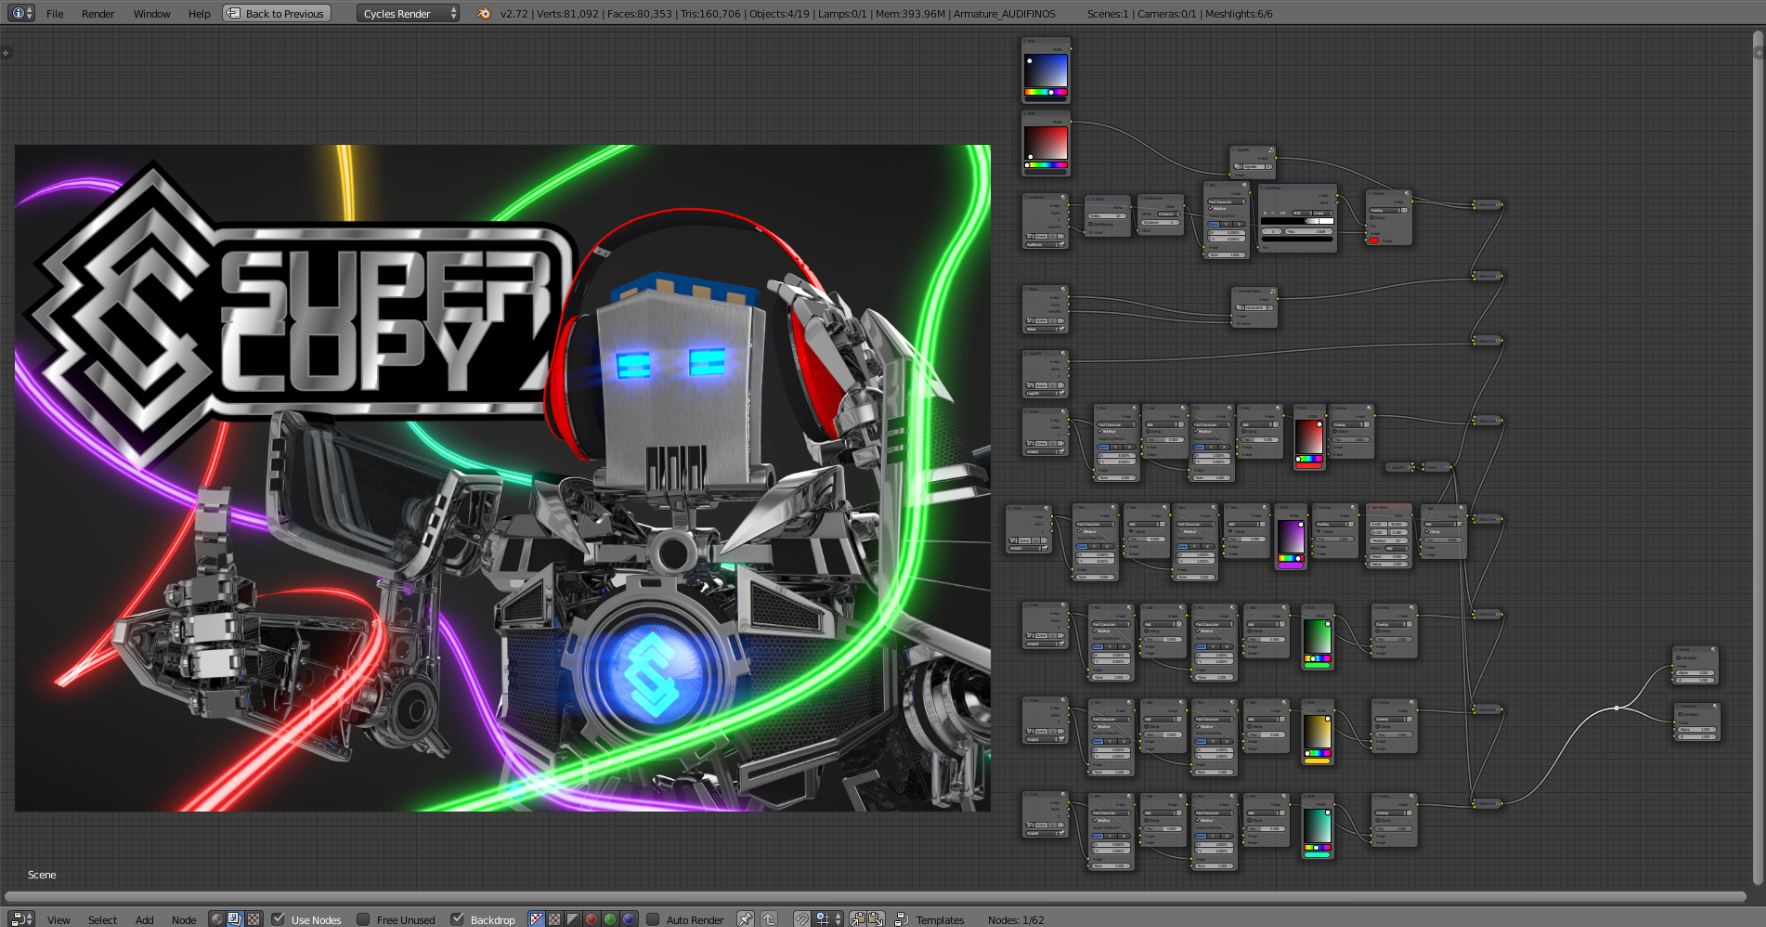Open the Cycles Render engine dropdown
1766x927 pixels.
point(408,13)
